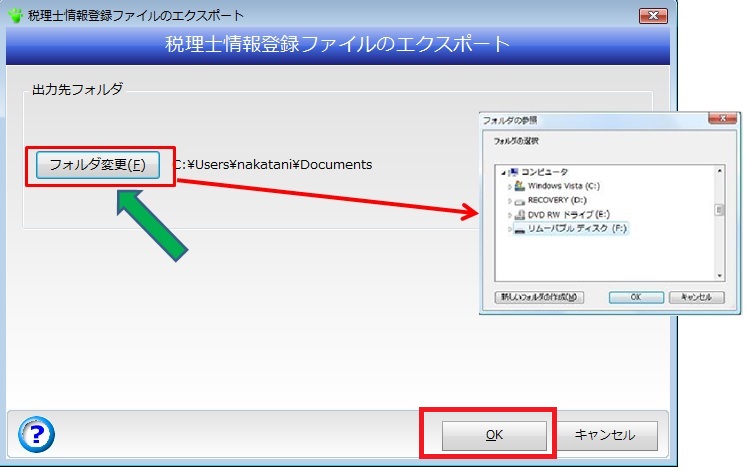Viewport: 745px width, 471px height.
Task: Expand the RECOVERY (D:) drive node
Action: pyautogui.click(x=509, y=200)
